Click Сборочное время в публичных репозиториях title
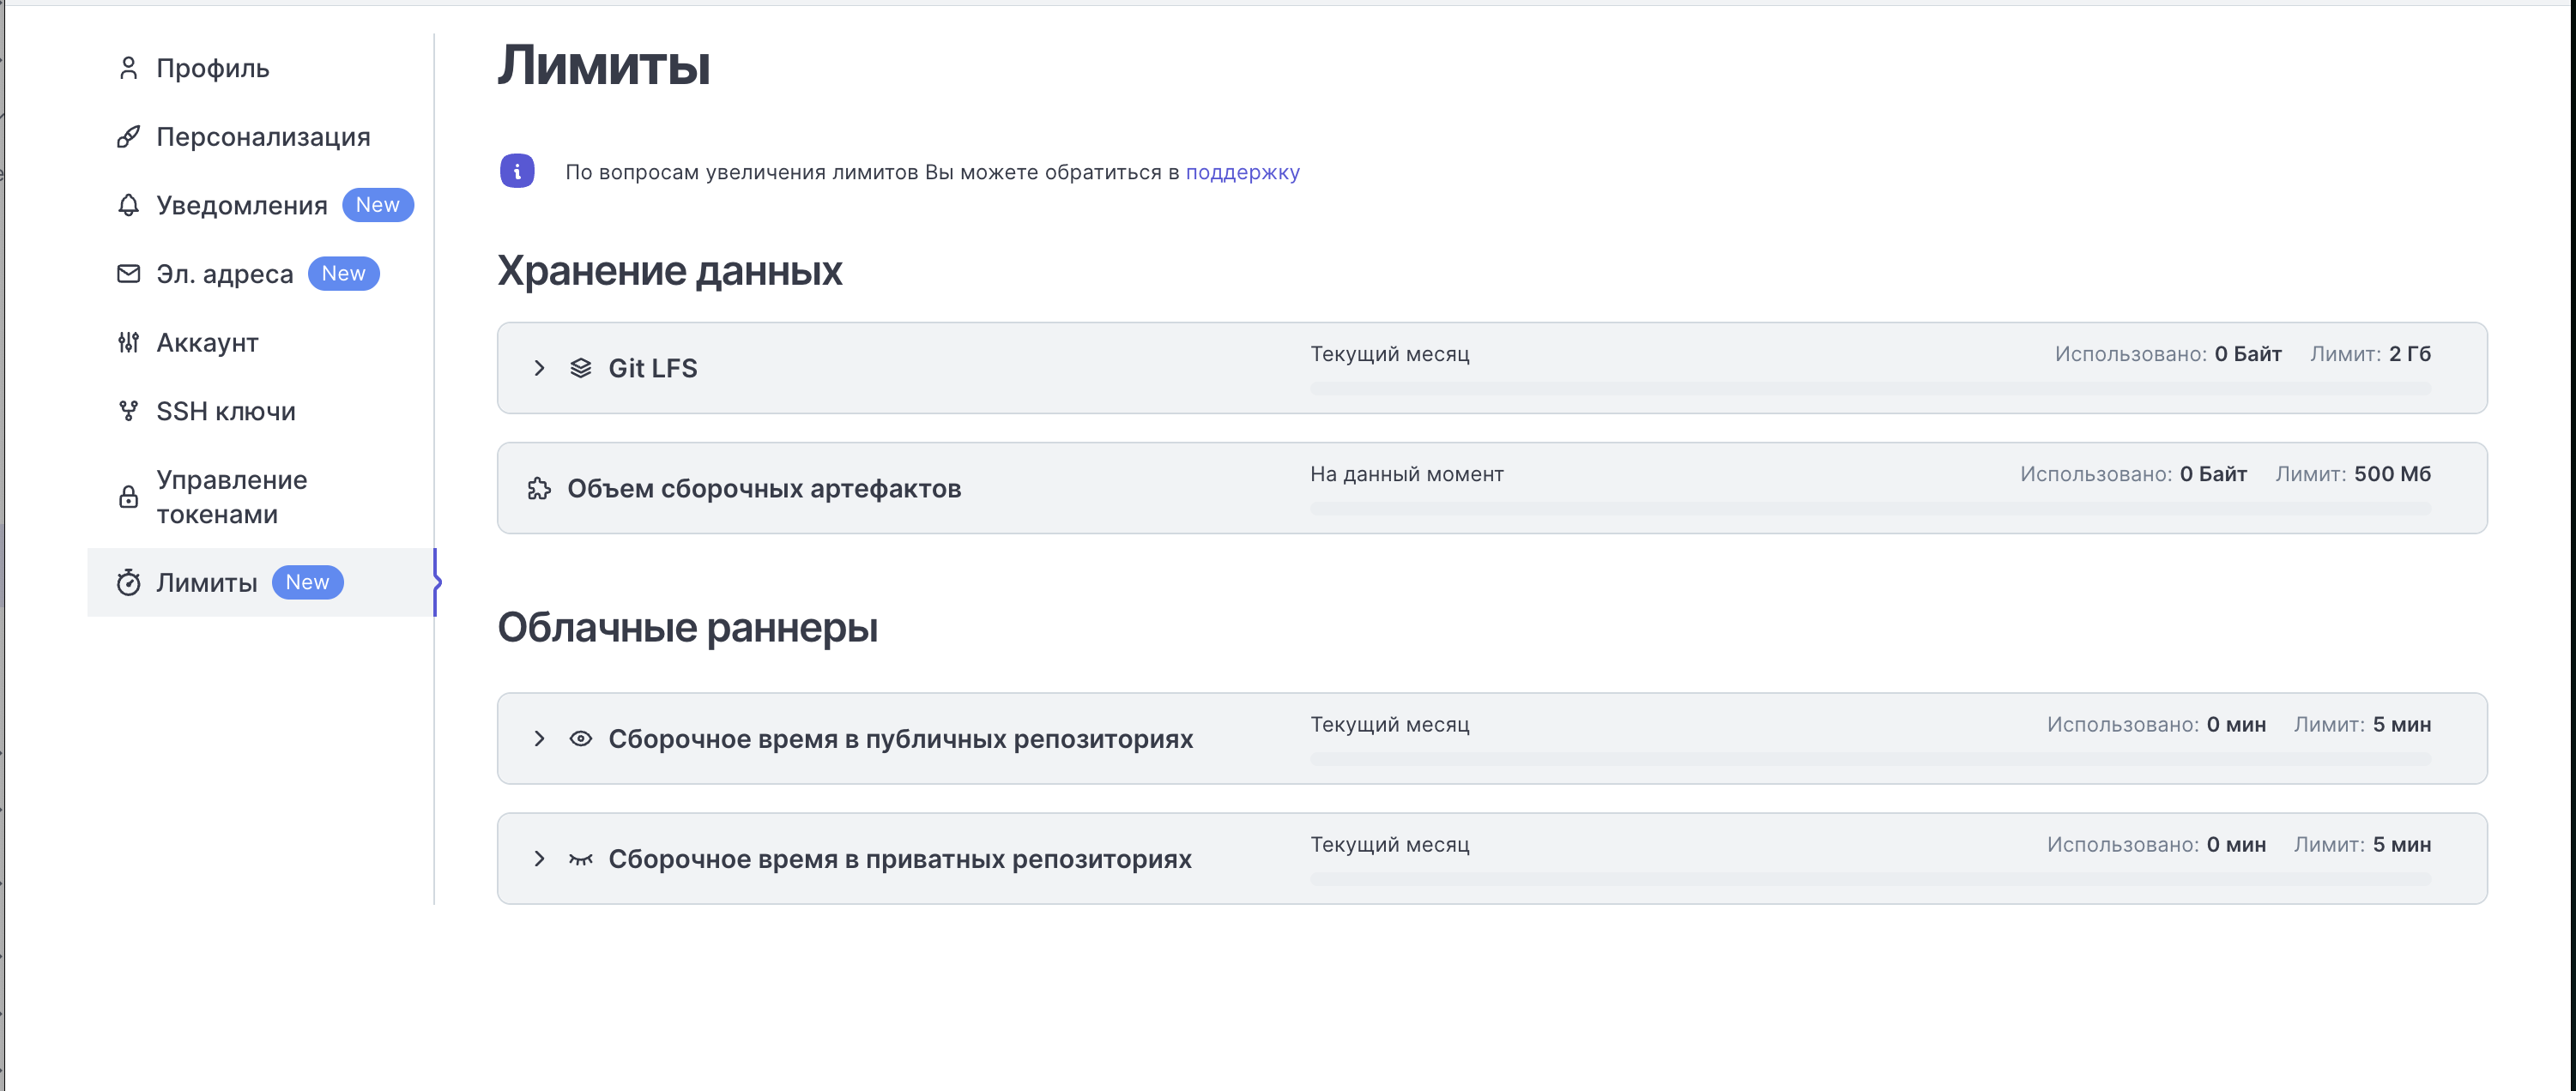2576x1091 pixels. (900, 739)
